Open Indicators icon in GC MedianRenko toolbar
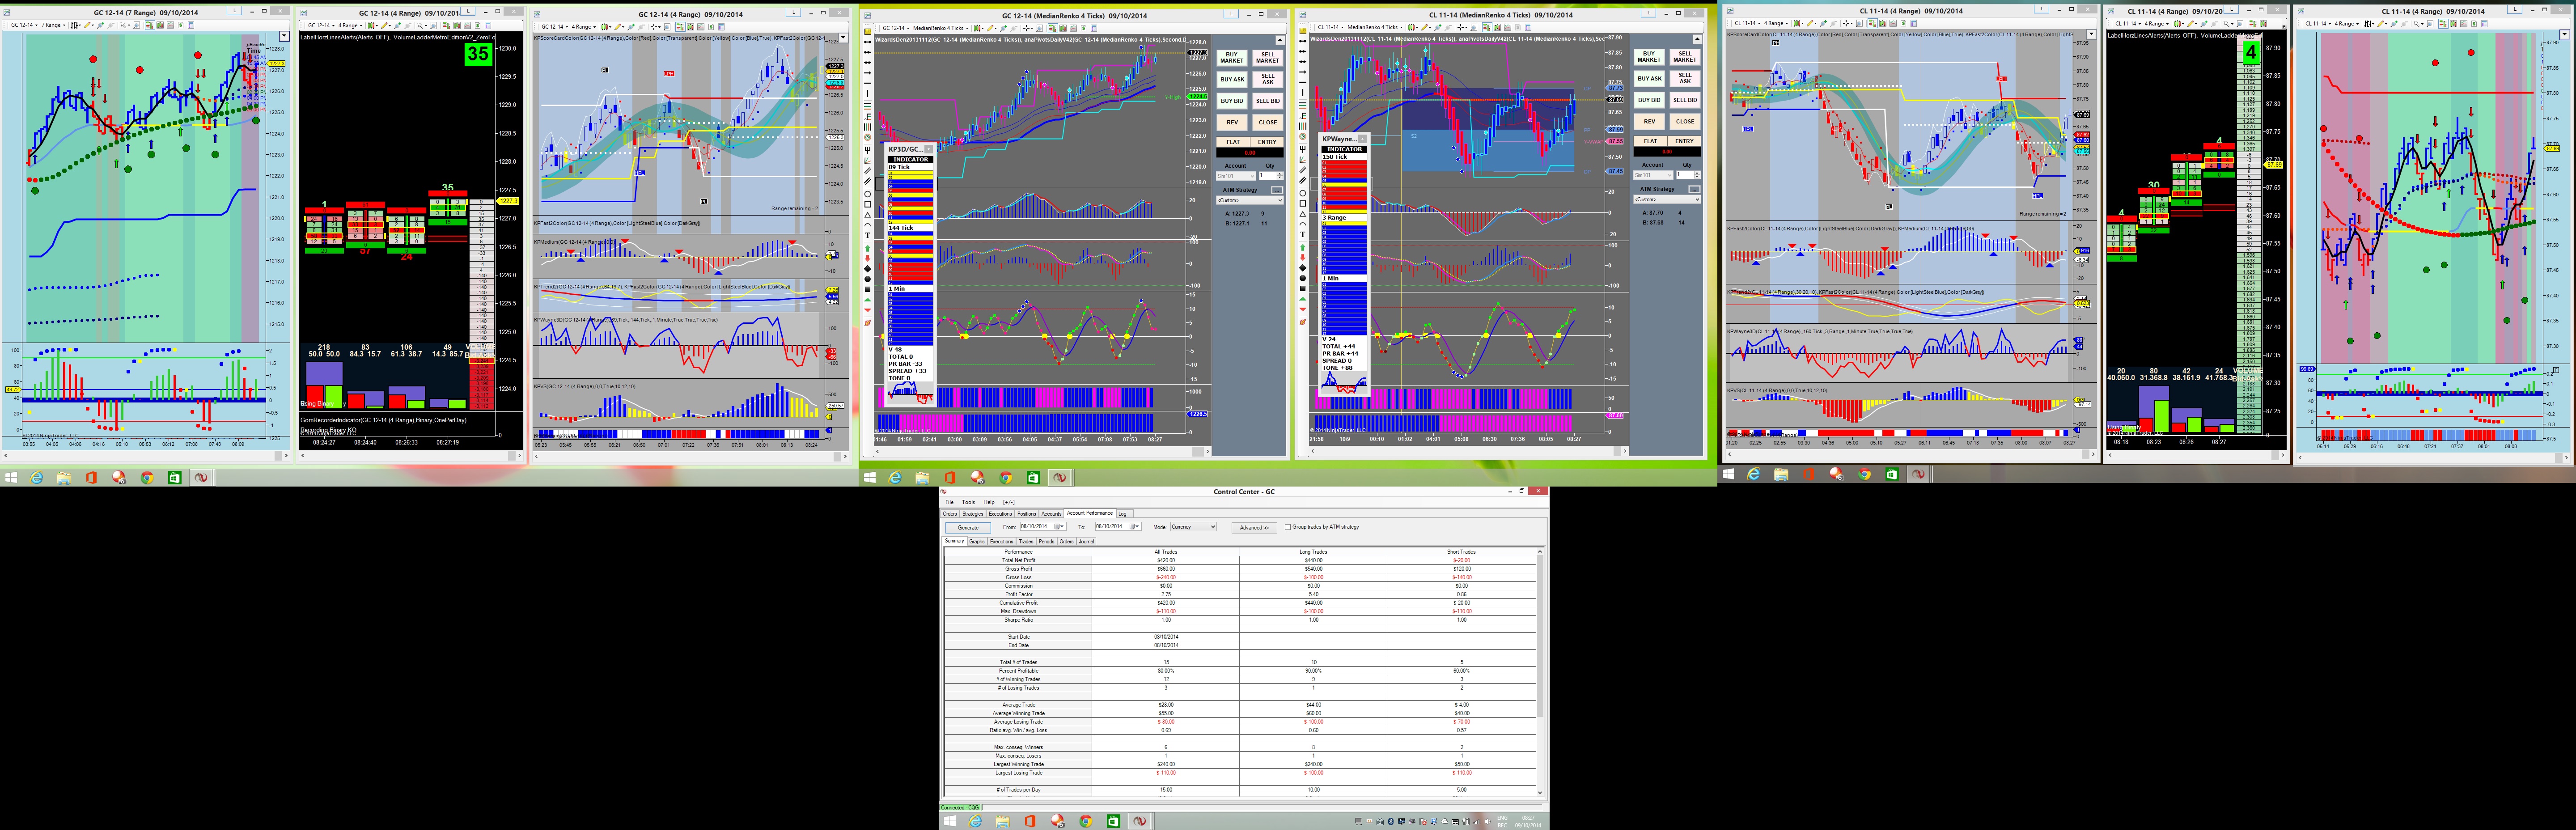Viewport: 2576px width, 830px height. (1074, 28)
